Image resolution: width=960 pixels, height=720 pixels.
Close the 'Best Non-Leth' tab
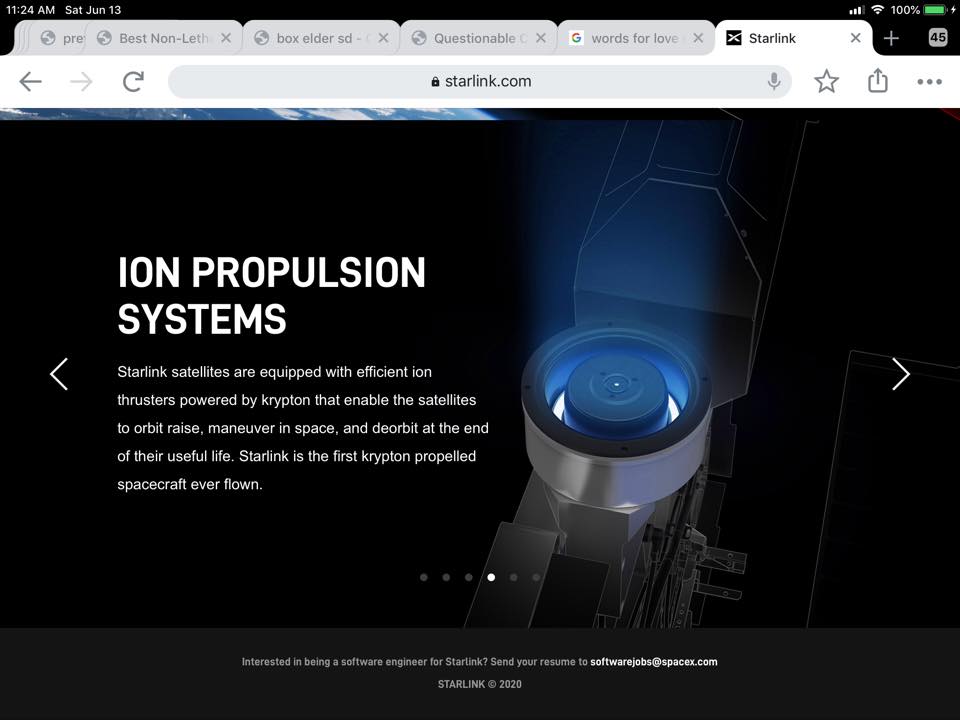tap(226, 38)
